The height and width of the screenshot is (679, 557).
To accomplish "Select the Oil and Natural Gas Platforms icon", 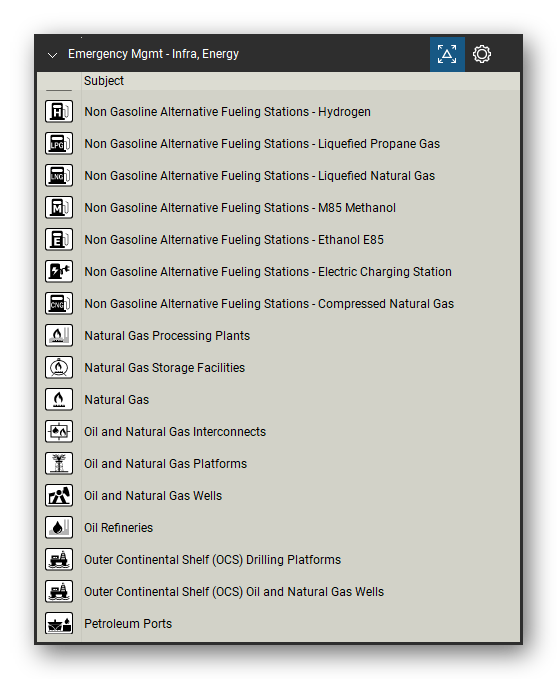I will (59, 464).
